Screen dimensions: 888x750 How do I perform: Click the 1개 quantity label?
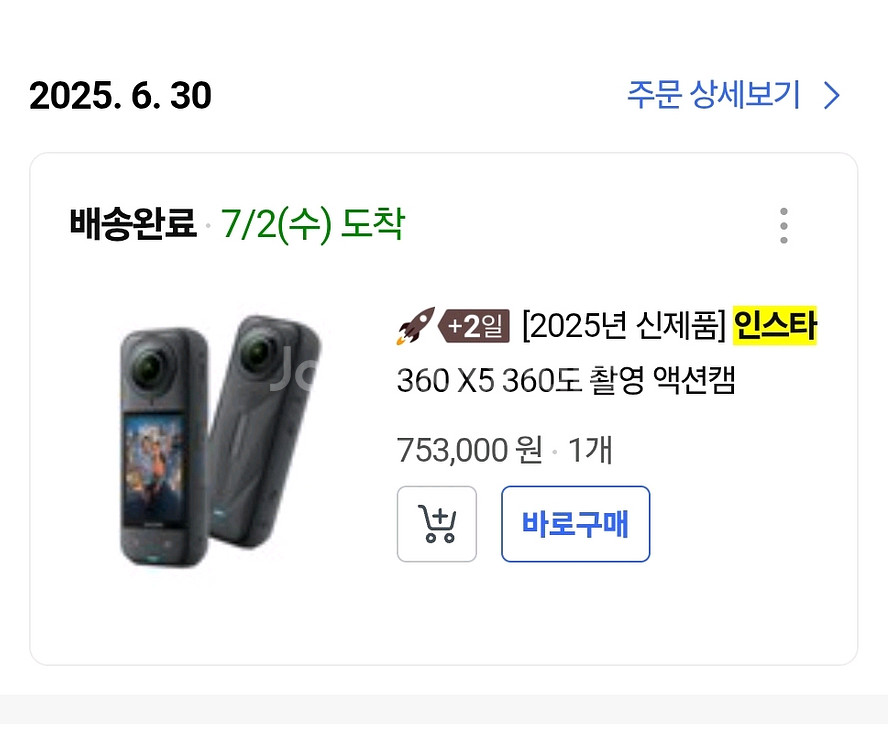click(x=590, y=451)
